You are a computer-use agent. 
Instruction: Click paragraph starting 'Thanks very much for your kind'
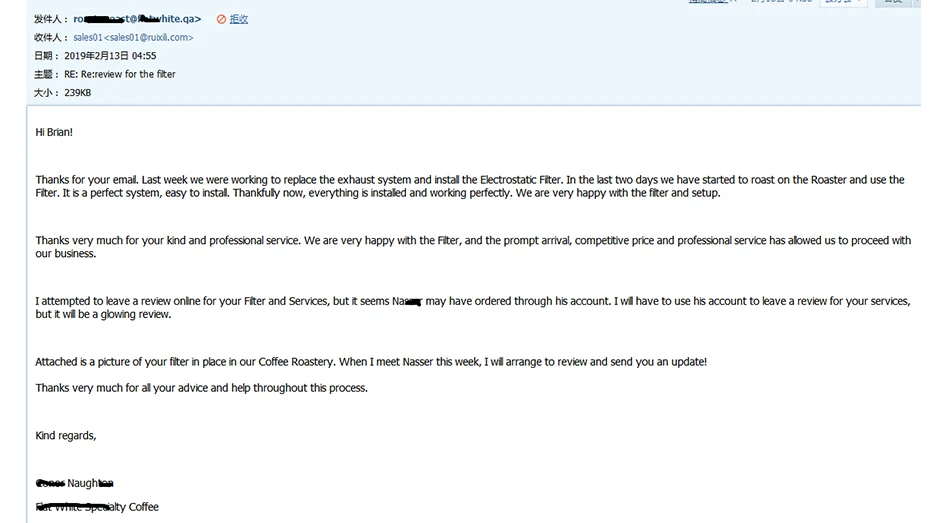click(473, 247)
